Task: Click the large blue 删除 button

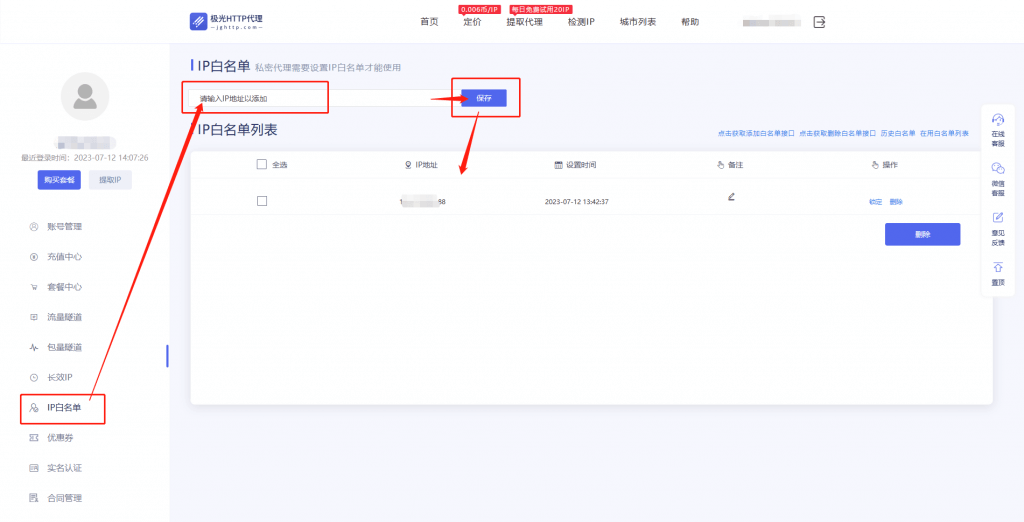Action: (x=922, y=235)
